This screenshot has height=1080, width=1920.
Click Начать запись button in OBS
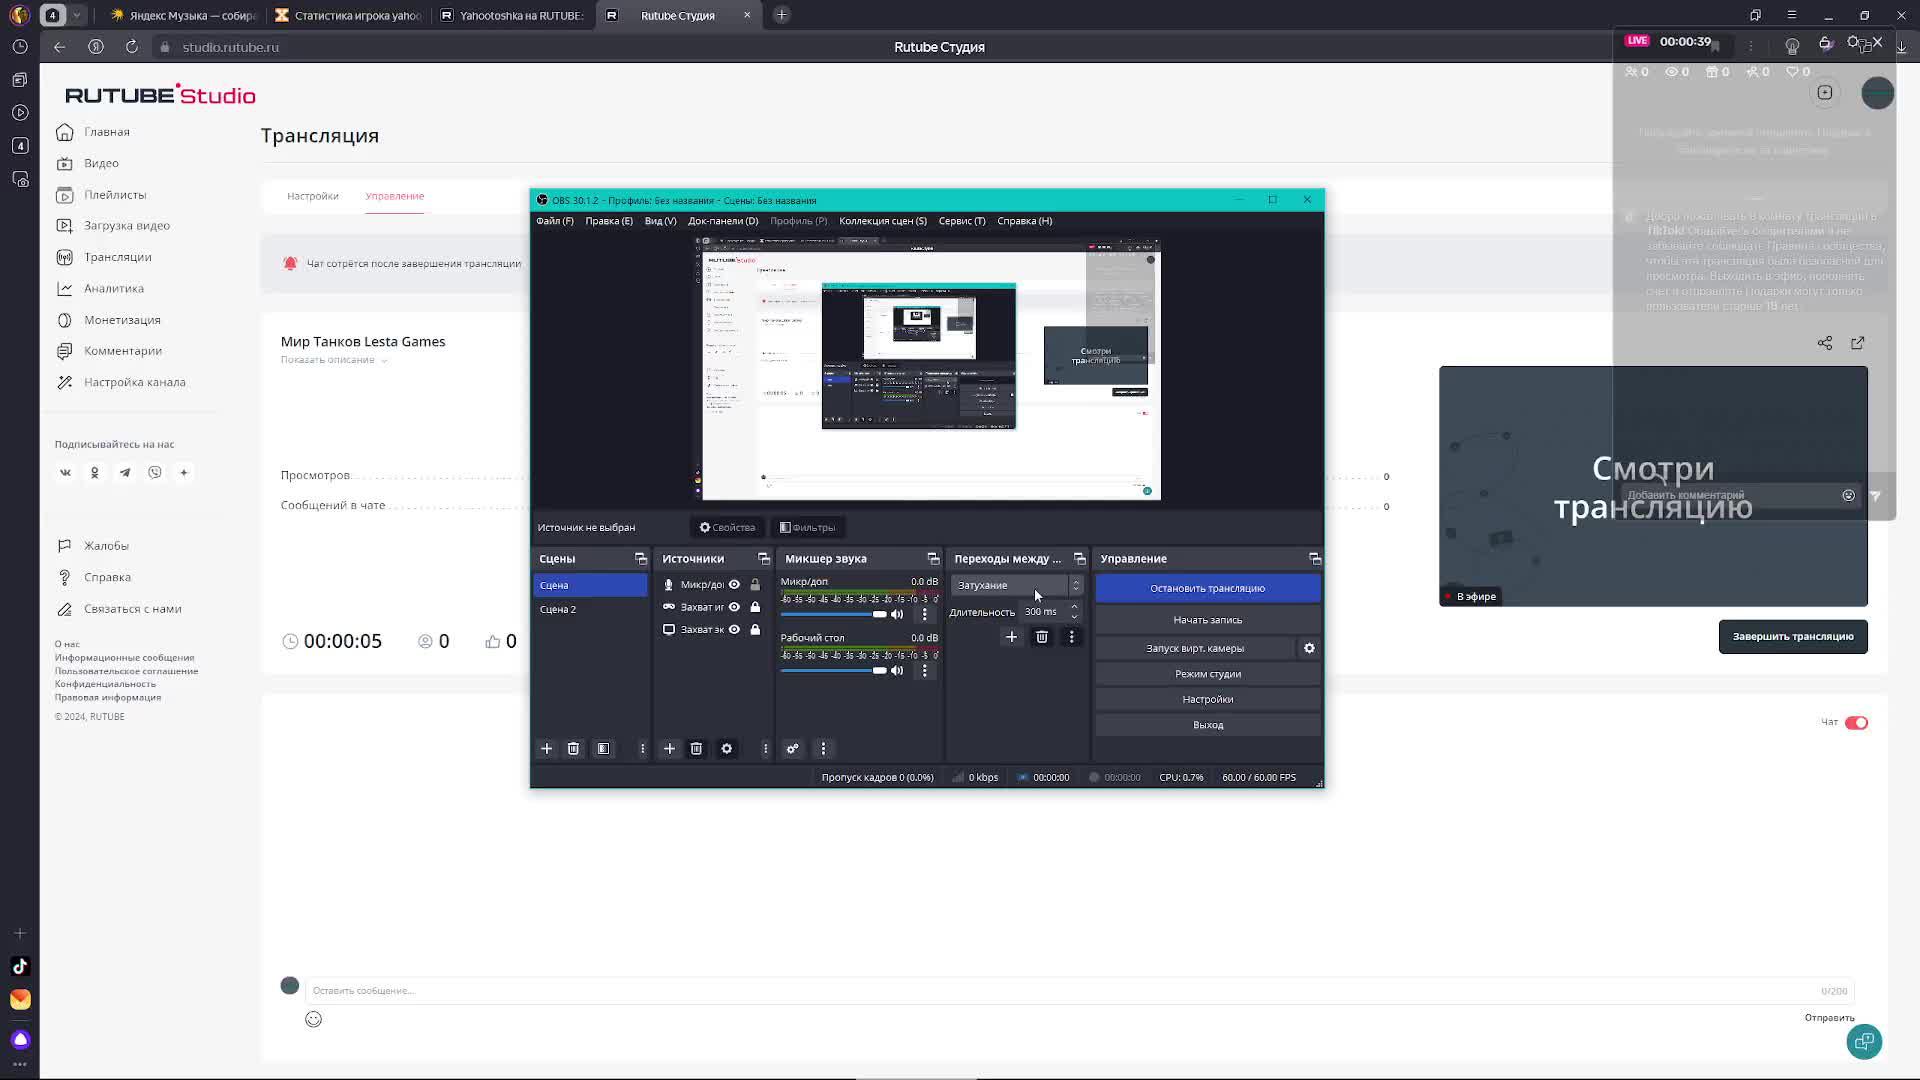click(x=1207, y=620)
